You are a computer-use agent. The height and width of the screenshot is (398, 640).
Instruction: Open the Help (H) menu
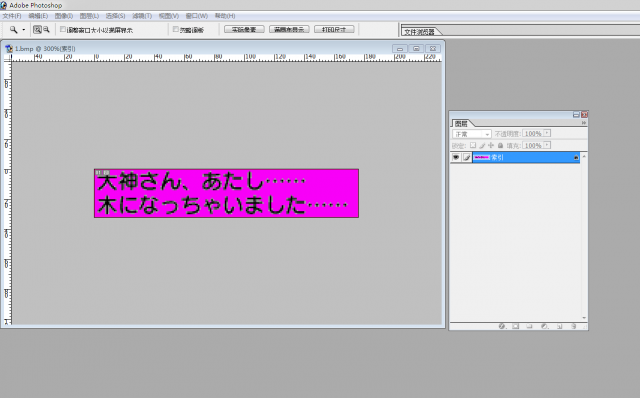pos(225,16)
